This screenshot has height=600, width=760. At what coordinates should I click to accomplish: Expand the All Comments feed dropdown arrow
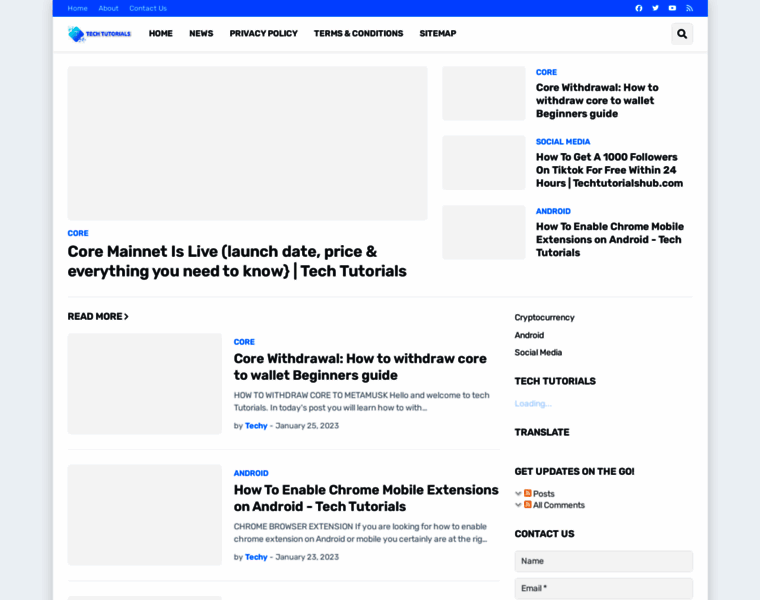tap(518, 505)
